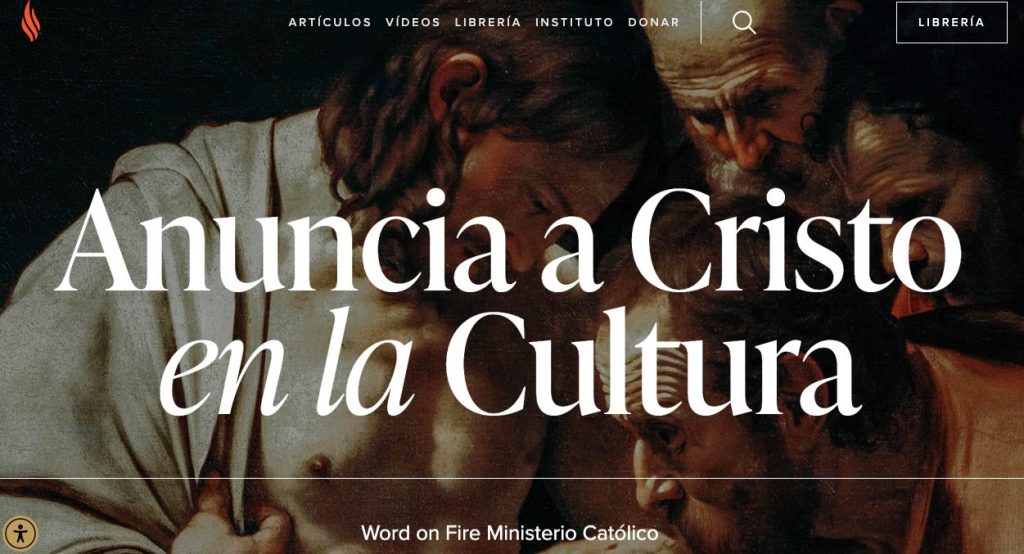Open the Instituto navigation link
The width and height of the screenshot is (1024, 554).
(574, 22)
